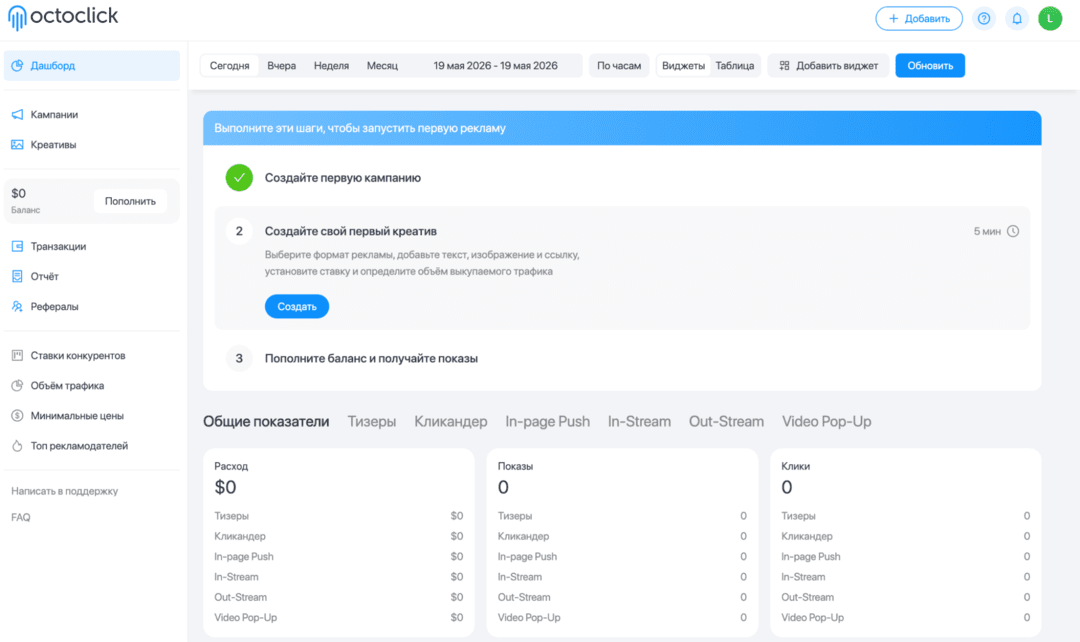Click the Рефералы people icon

tap(17, 307)
